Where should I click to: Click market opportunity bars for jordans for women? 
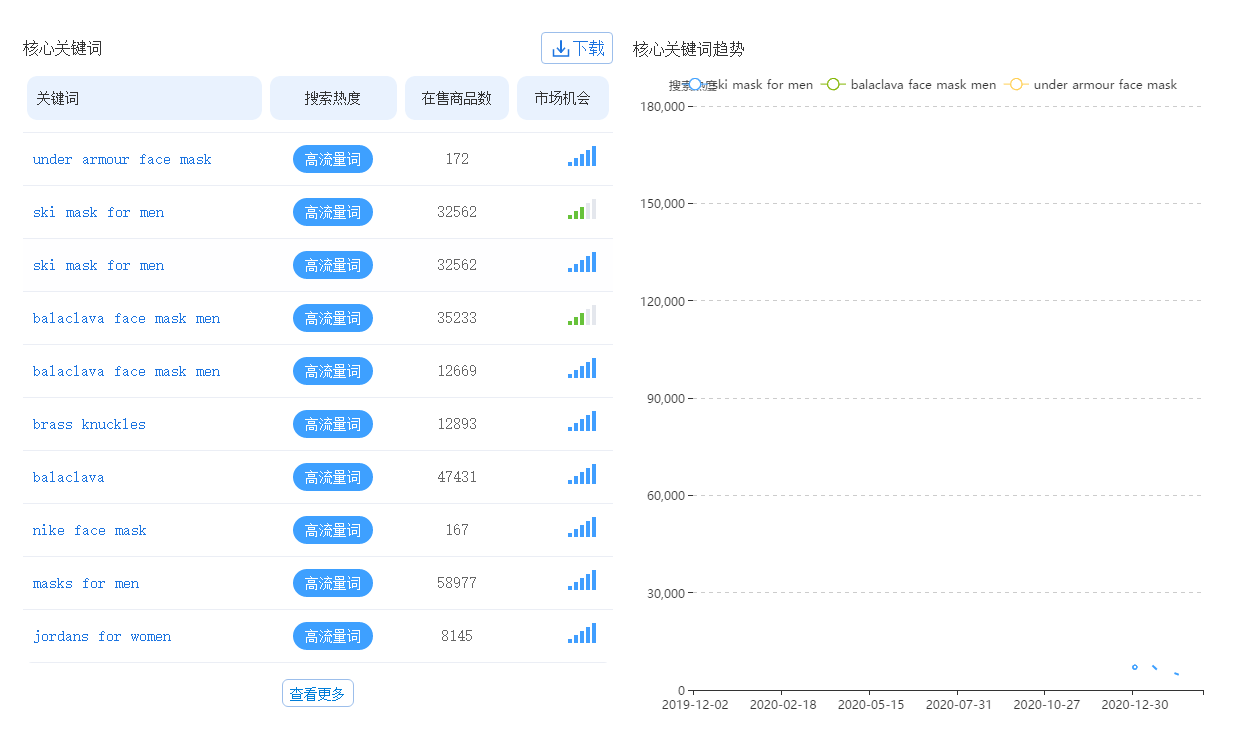[x=582, y=633]
